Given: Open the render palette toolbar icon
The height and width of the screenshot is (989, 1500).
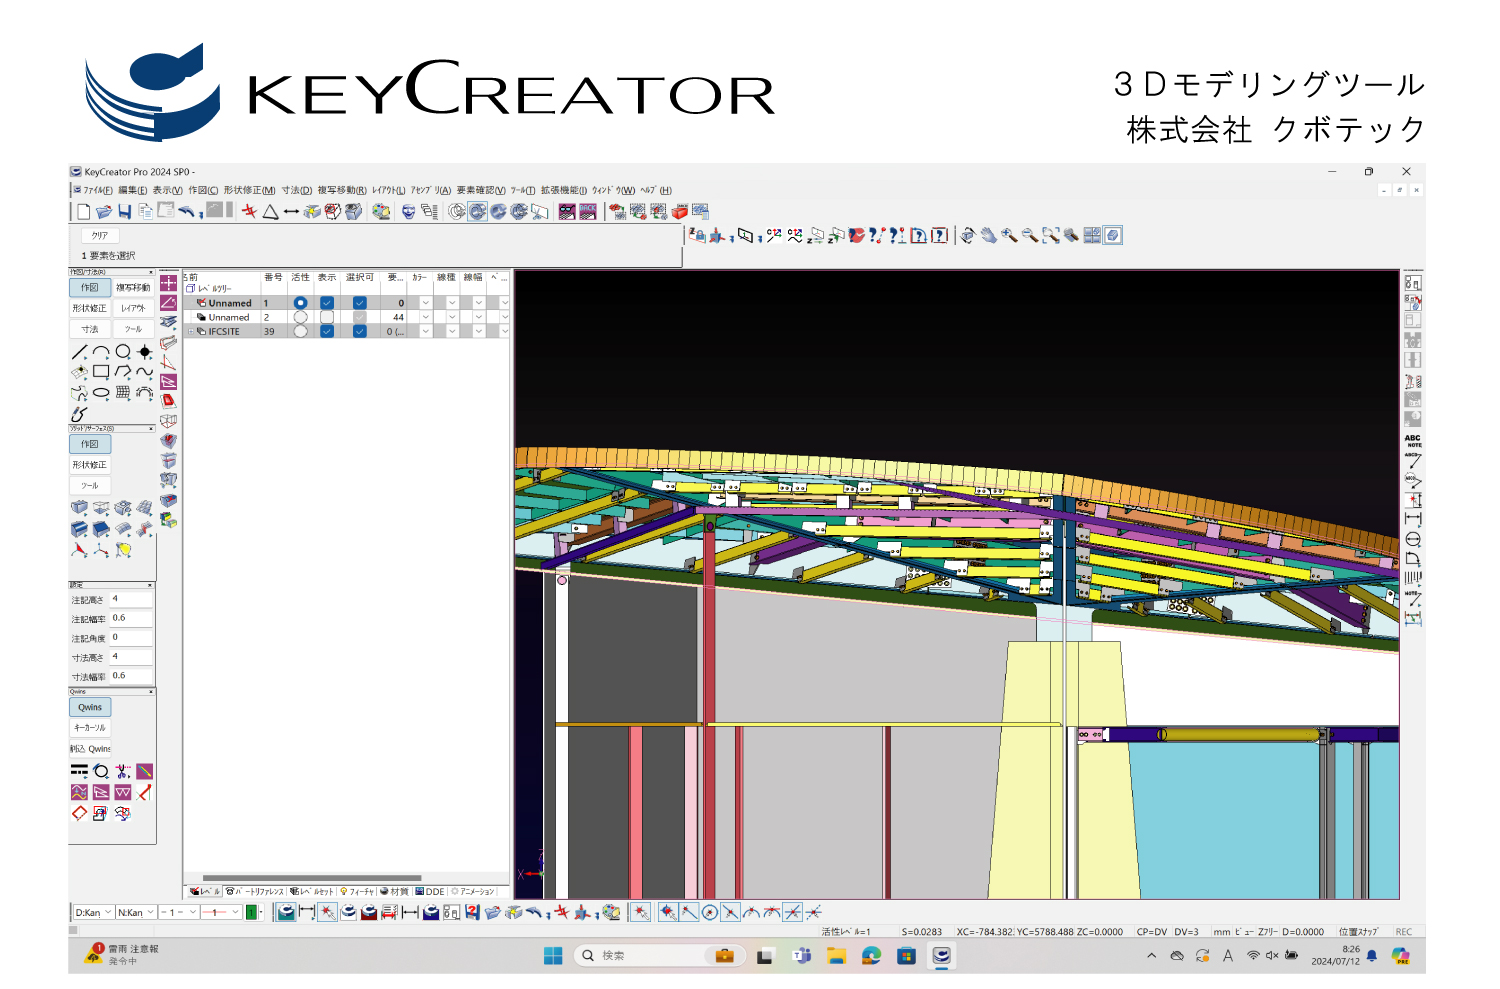Looking at the screenshot, I should click(381, 211).
